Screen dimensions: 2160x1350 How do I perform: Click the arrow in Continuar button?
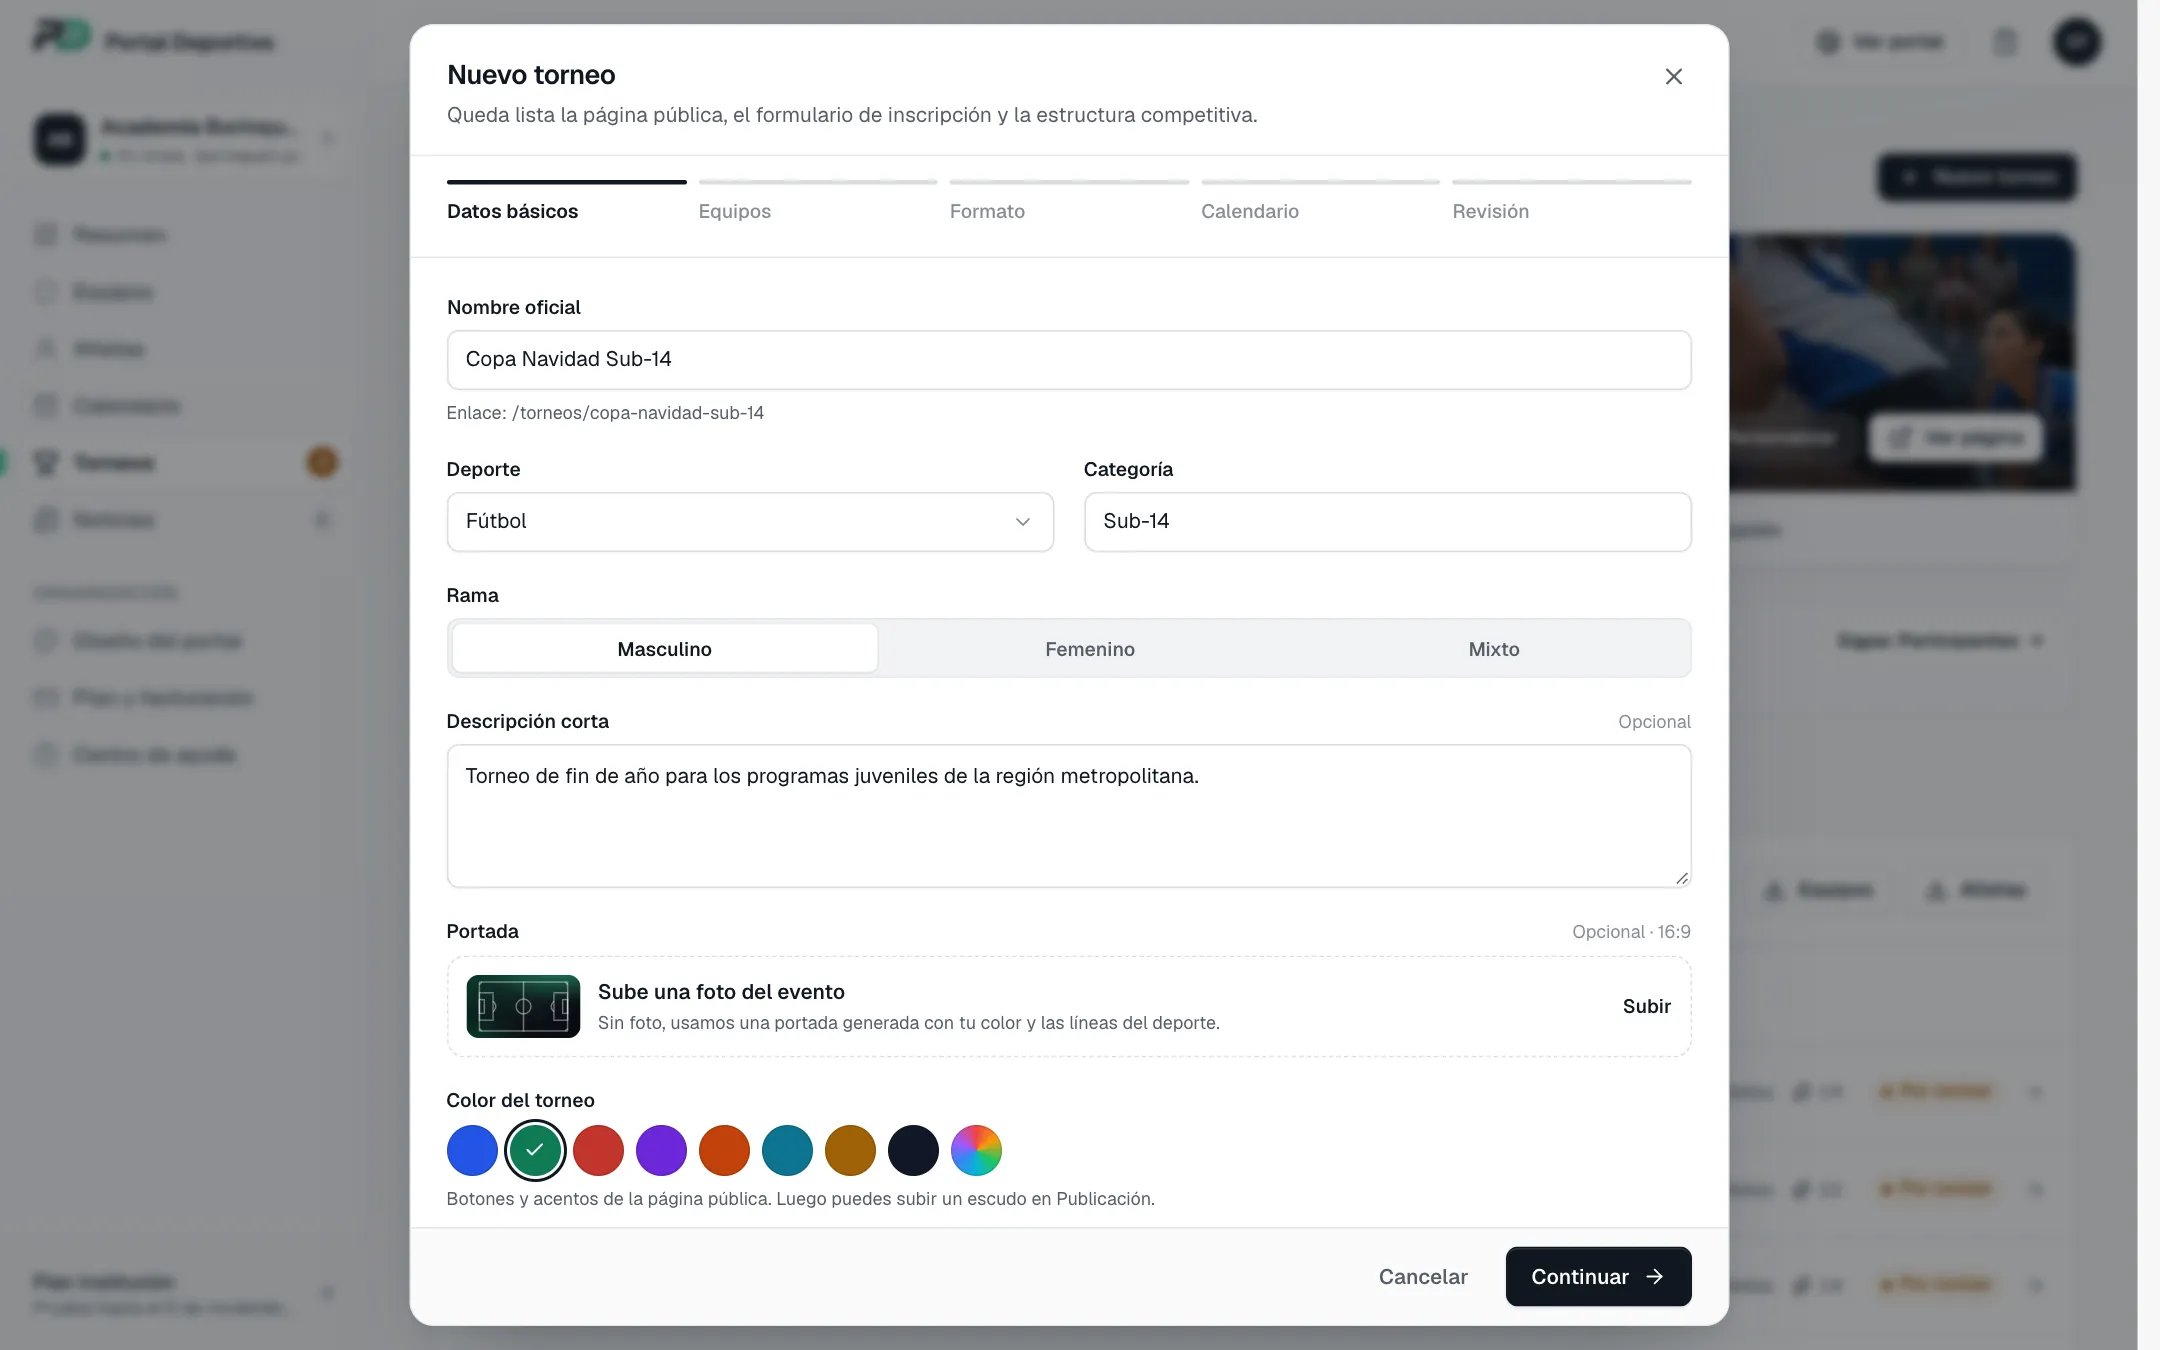tap(1655, 1276)
